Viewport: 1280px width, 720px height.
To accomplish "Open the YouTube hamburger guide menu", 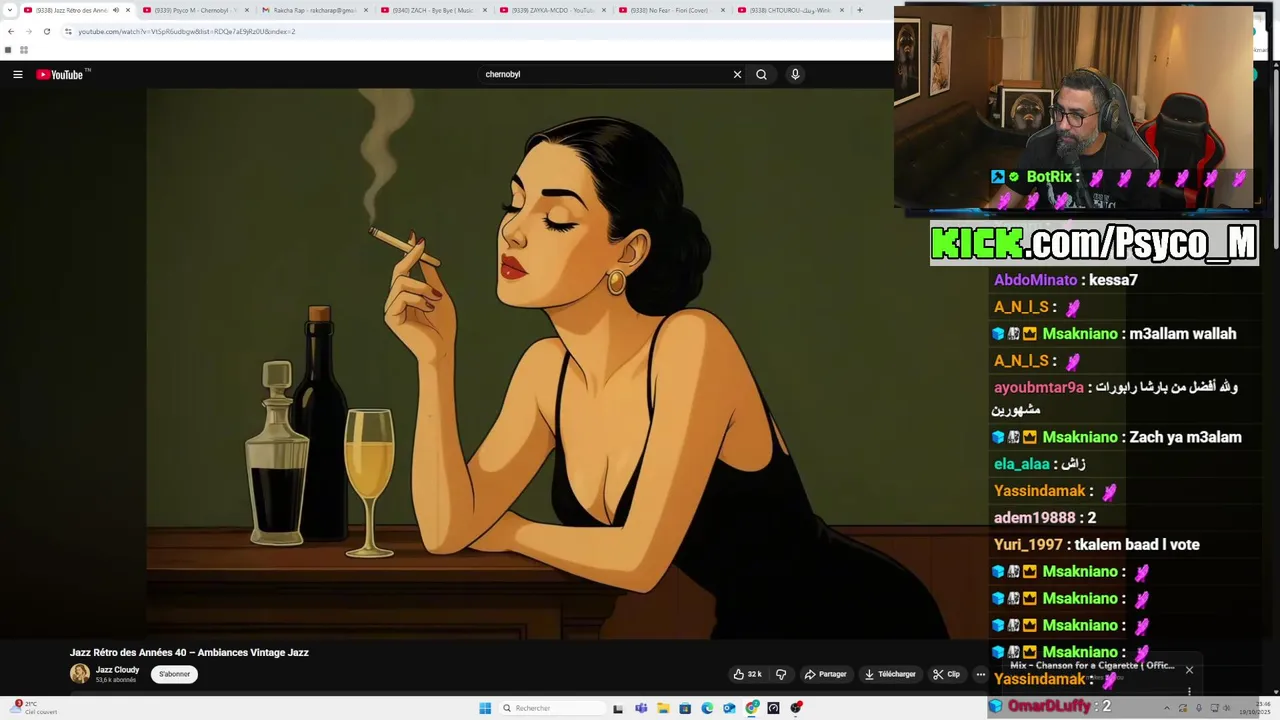I will pos(18,74).
